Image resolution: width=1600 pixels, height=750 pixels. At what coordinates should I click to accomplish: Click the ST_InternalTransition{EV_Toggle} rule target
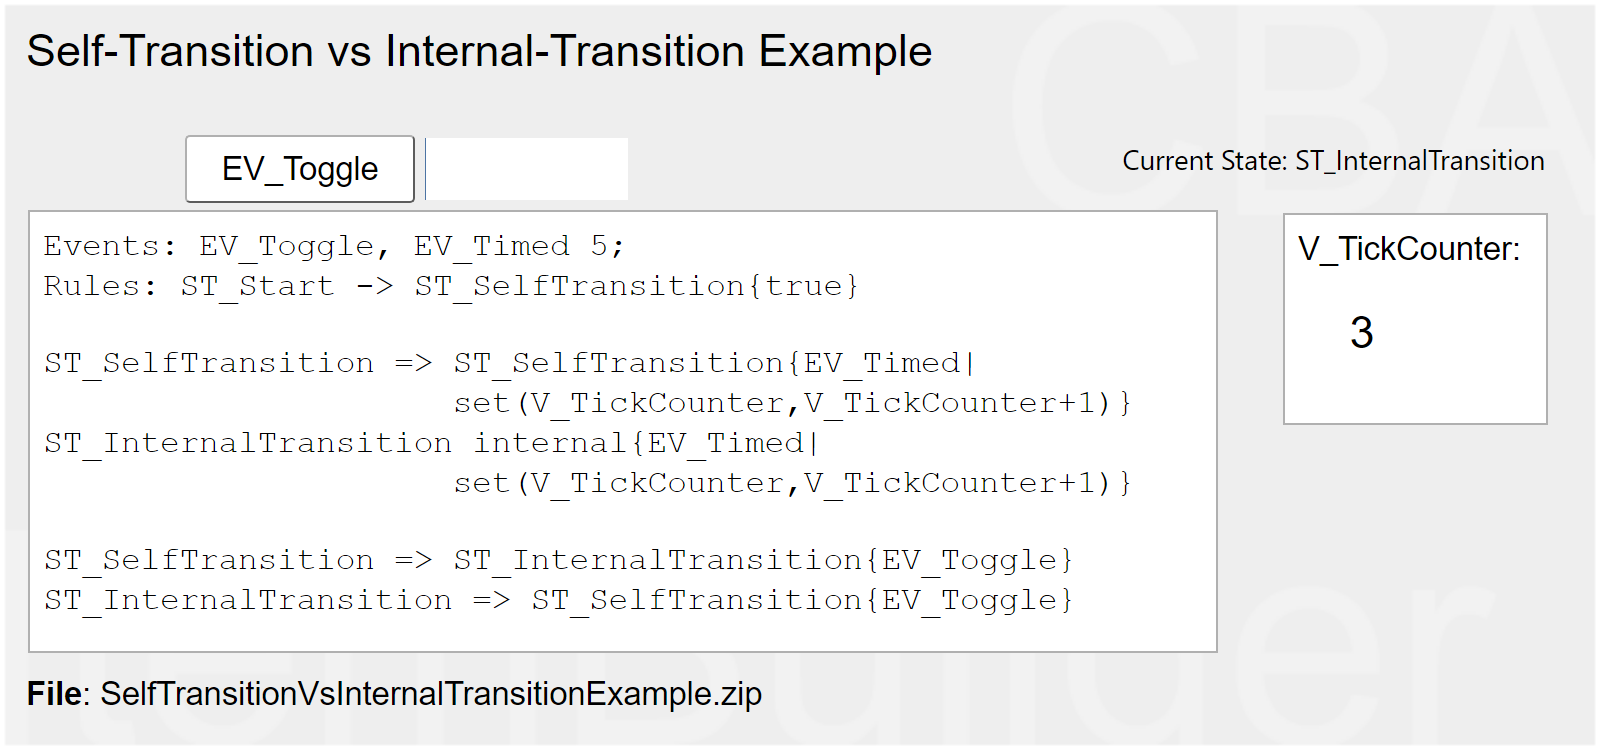click(763, 560)
